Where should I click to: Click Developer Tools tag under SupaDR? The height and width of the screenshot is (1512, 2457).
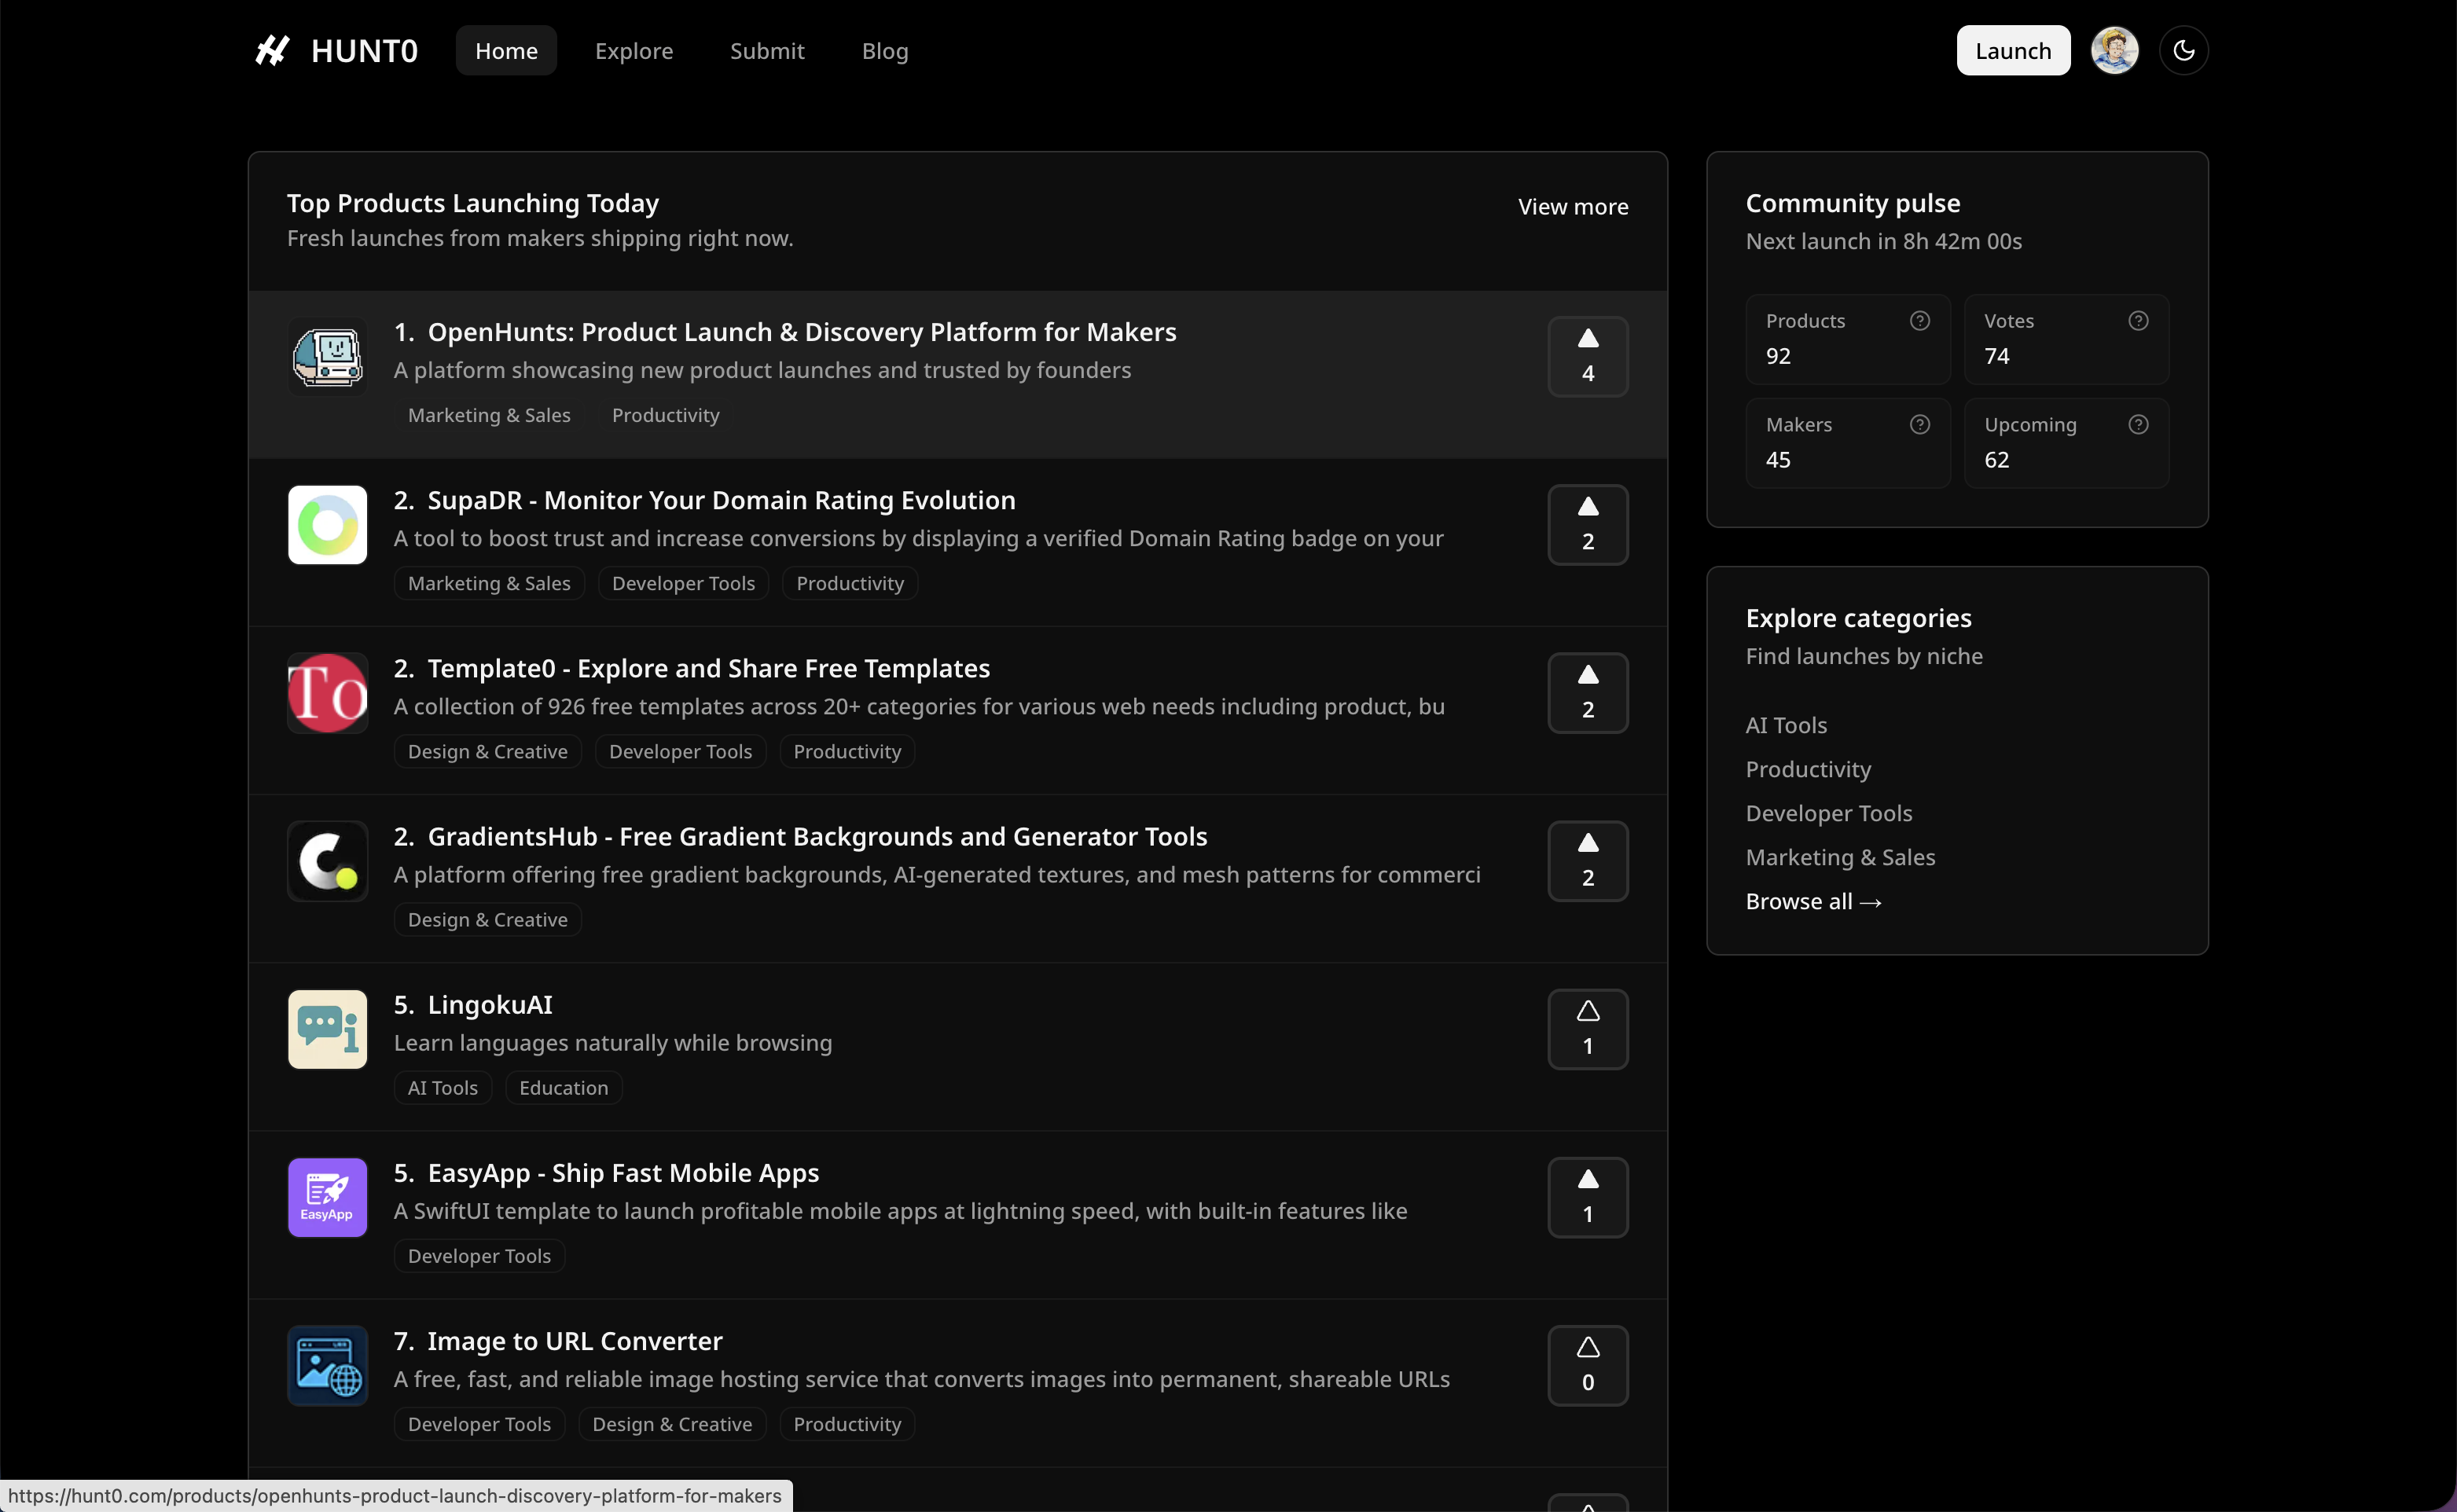coord(683,583)
